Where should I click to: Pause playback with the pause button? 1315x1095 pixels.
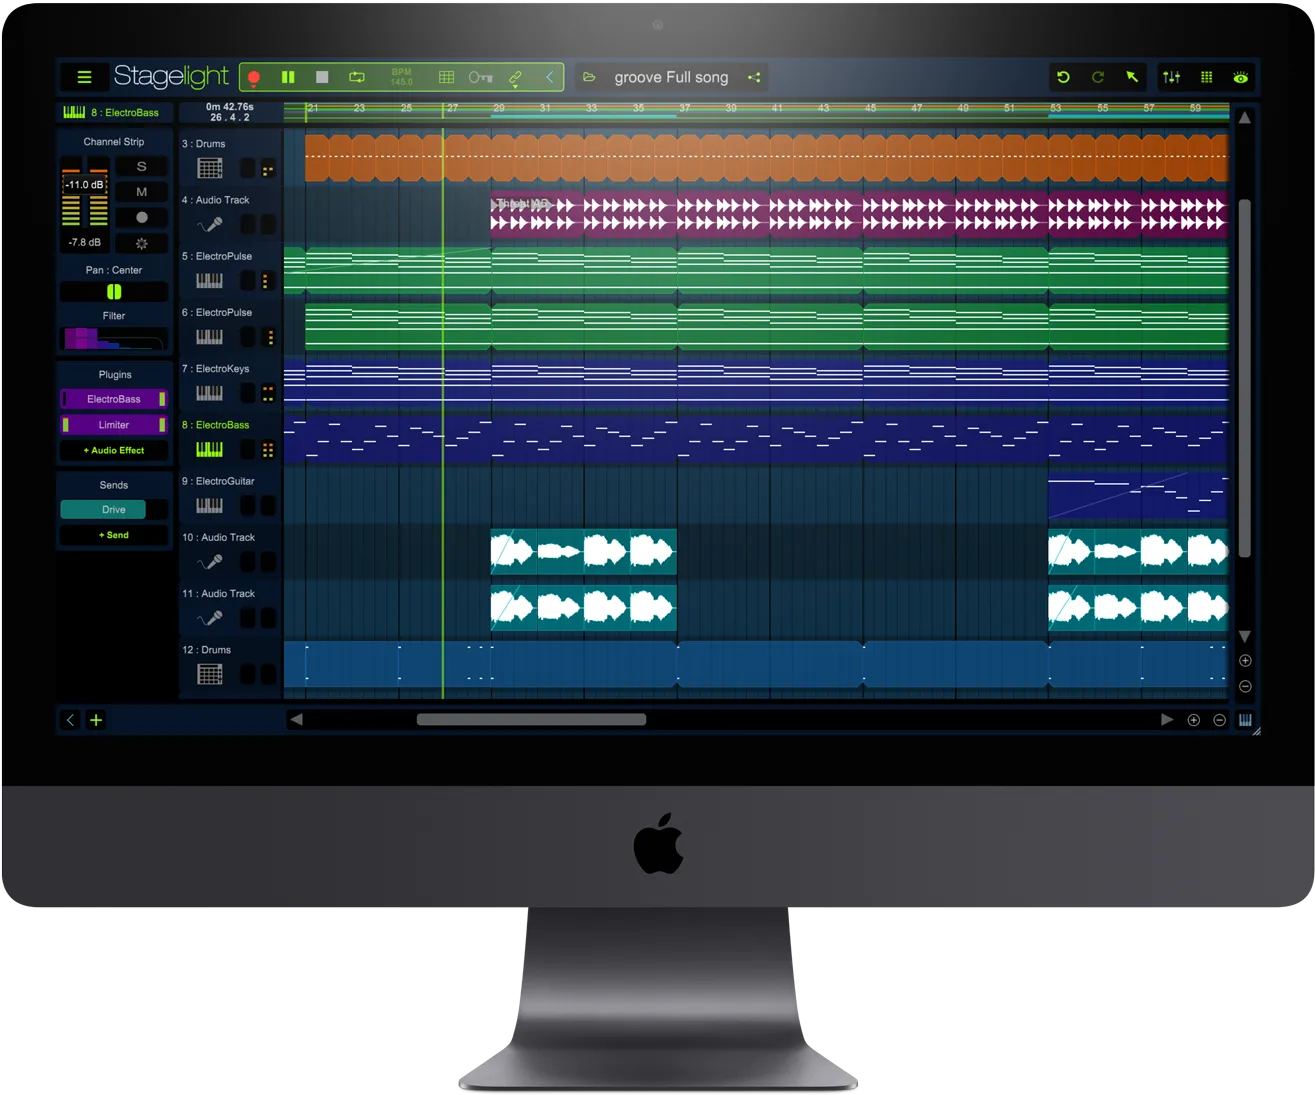[288, 77]
